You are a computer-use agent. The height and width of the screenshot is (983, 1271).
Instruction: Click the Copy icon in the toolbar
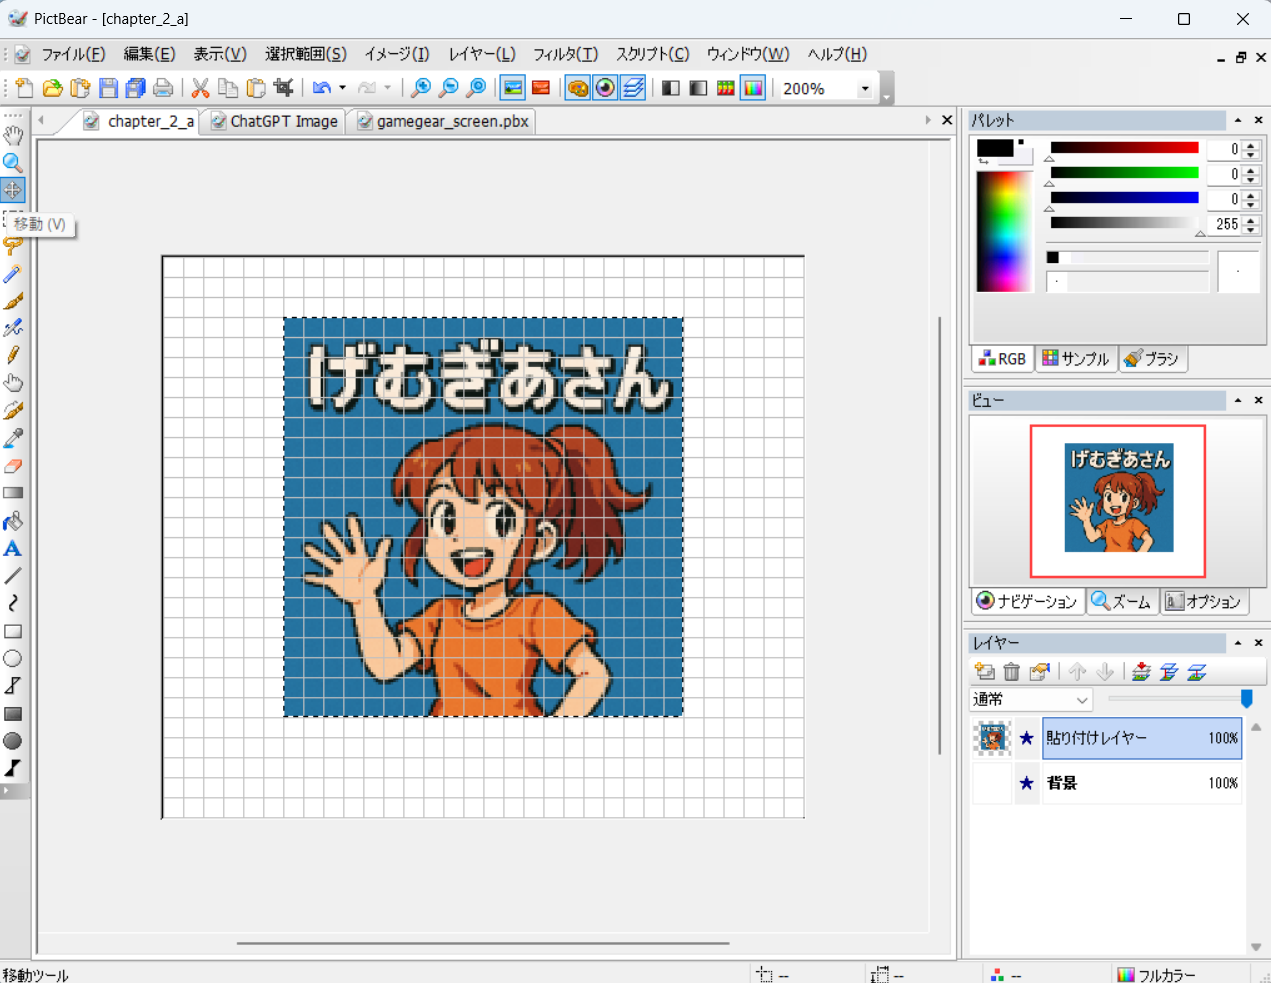point(228,88)
